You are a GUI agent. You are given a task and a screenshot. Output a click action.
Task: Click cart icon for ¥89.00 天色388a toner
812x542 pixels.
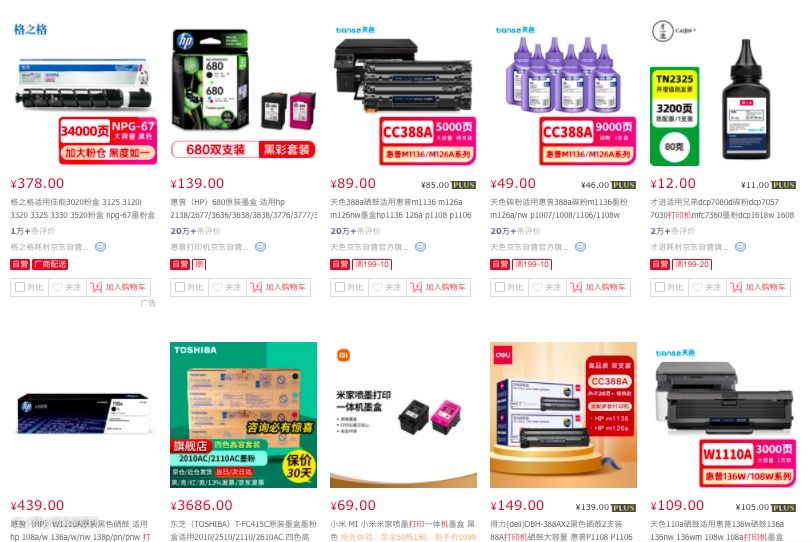point(416,287)
